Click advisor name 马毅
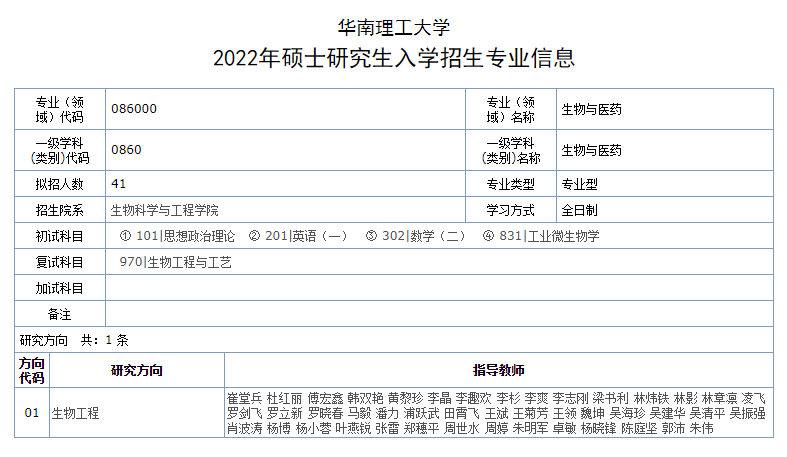The image size is (787, 457). point(359,413)
